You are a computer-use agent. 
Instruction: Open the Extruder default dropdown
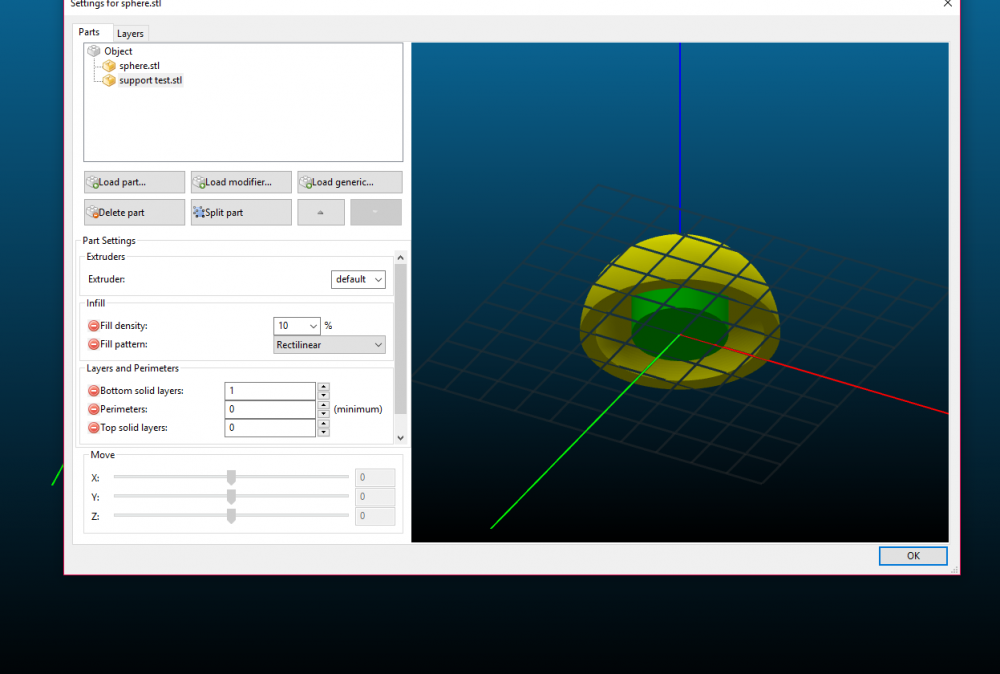(358, 279)
